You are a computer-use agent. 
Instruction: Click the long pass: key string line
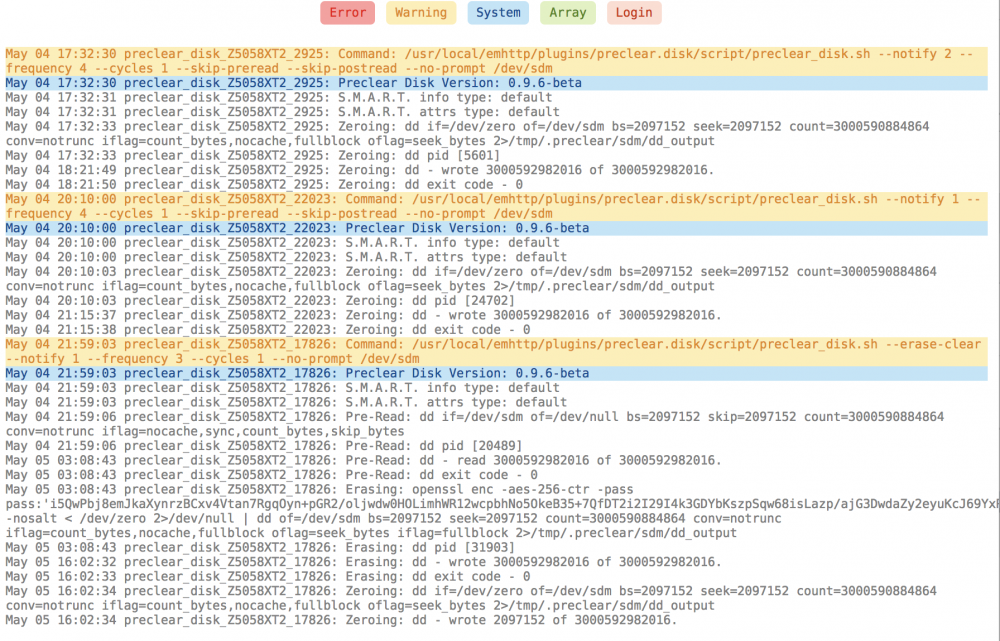tap(503, 505)
